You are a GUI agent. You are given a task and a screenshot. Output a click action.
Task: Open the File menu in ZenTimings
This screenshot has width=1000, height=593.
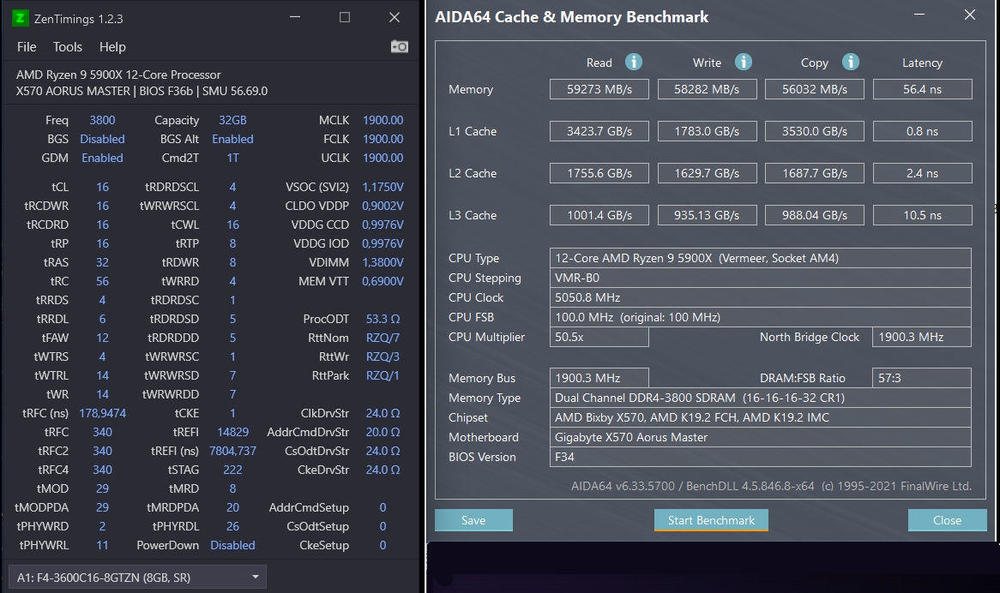coord(27,47)
